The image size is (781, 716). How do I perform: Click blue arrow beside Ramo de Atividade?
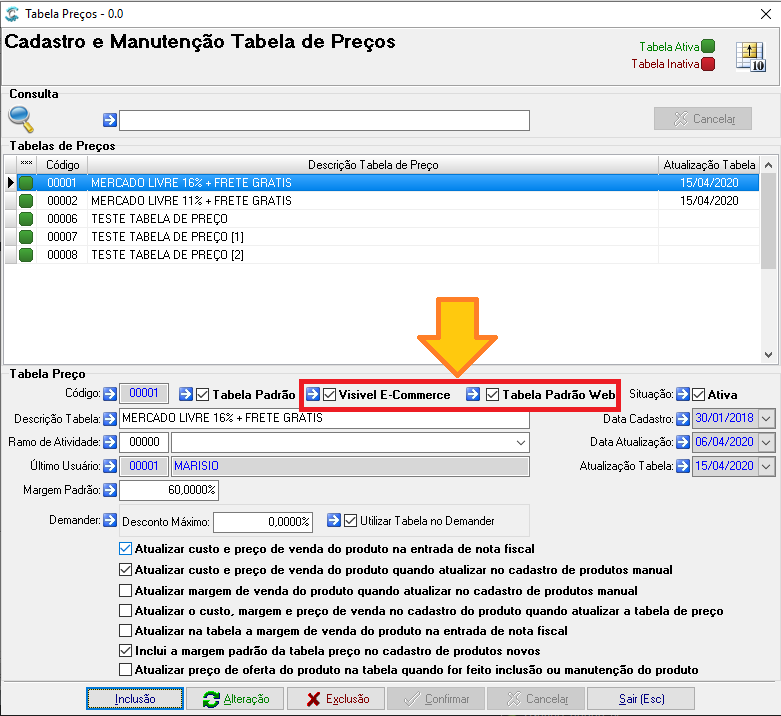pos(110,442)
